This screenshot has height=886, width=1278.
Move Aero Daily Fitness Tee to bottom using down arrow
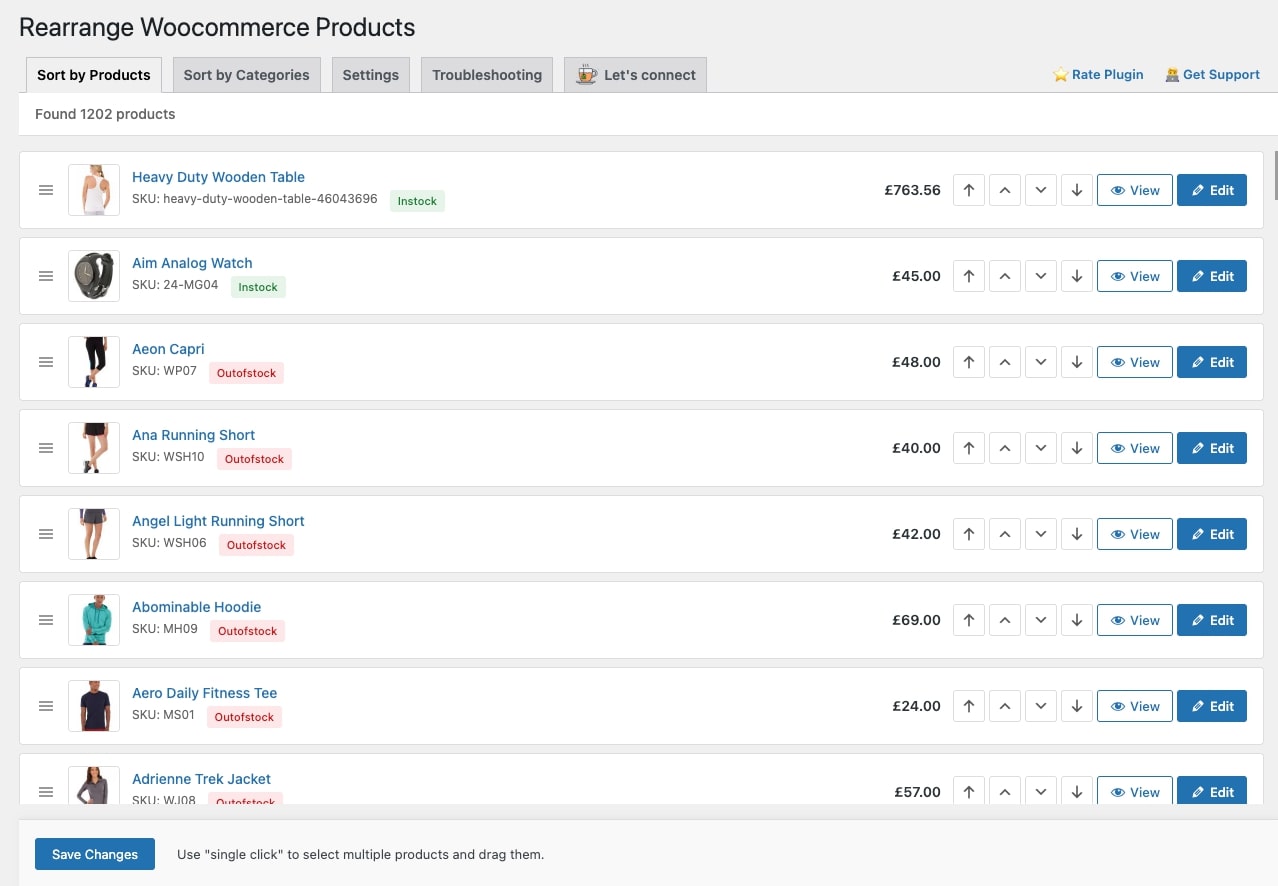pos(1076,706)
